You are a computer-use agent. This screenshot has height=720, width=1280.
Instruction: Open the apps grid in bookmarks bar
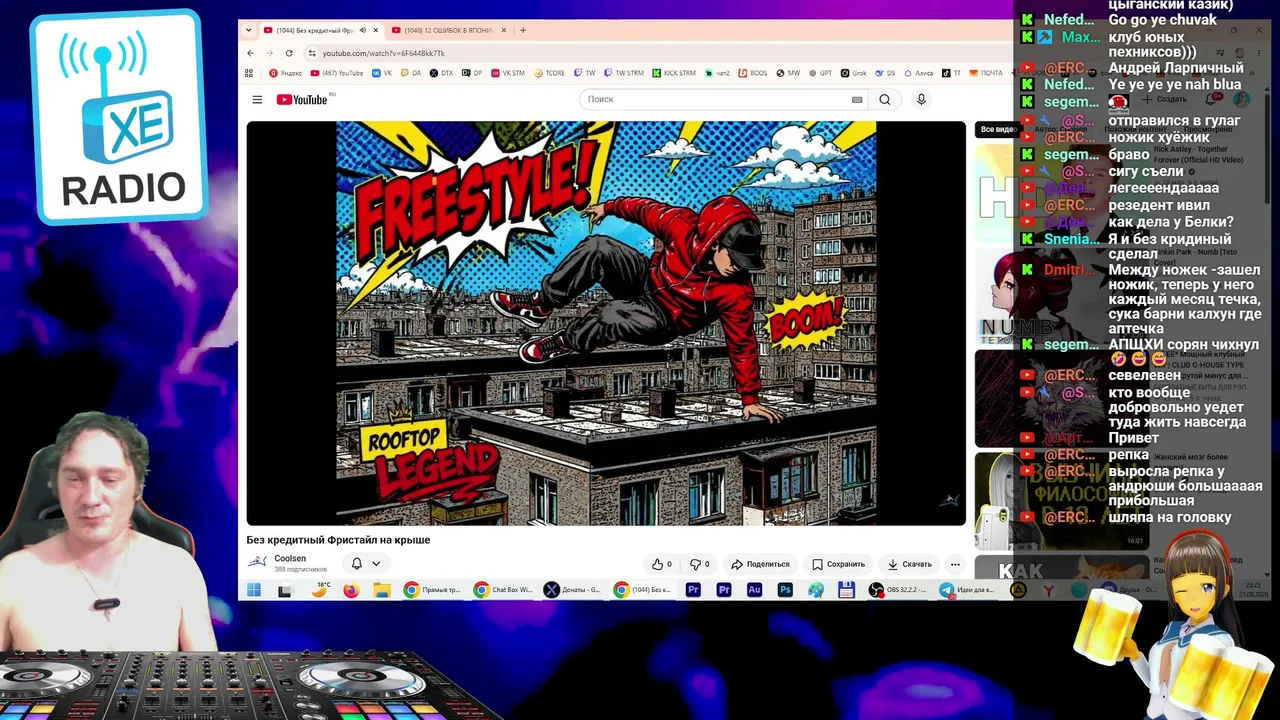pos(249,73)
